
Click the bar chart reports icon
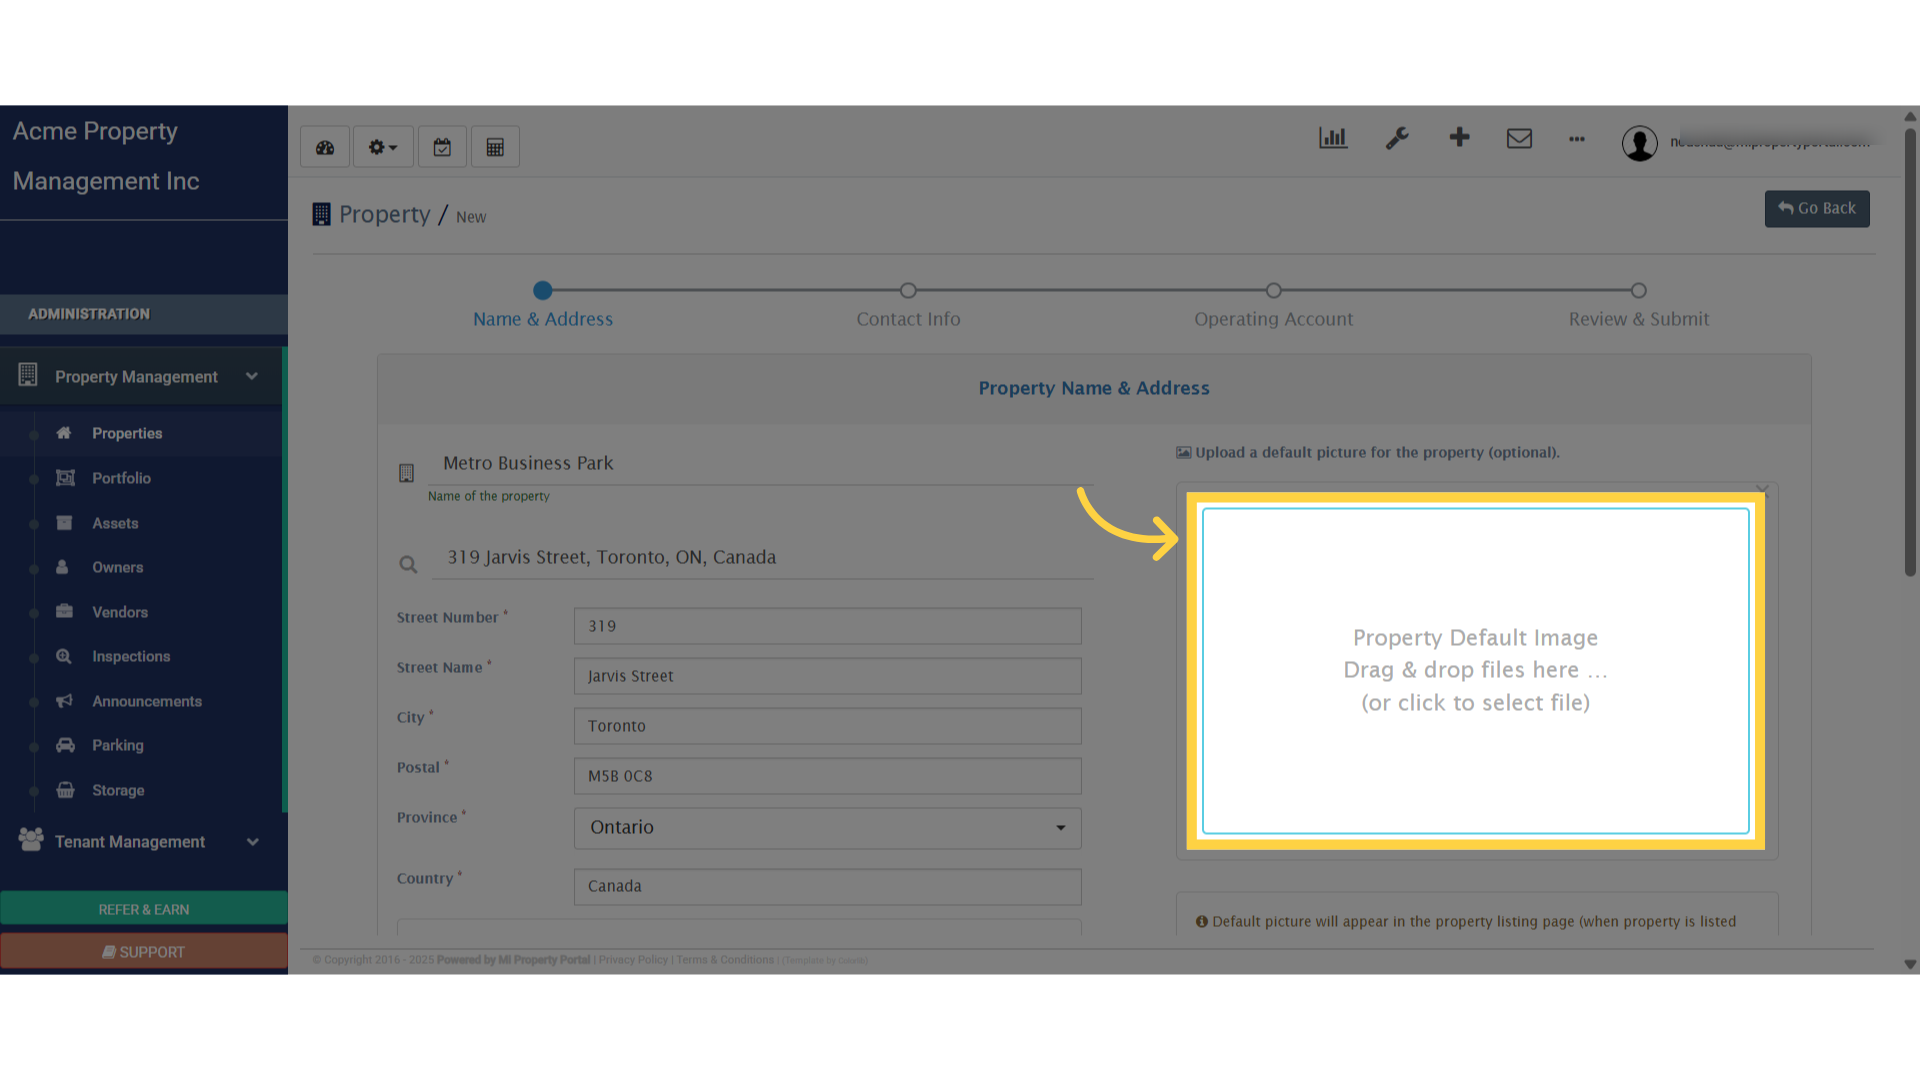coord(1333,138)
